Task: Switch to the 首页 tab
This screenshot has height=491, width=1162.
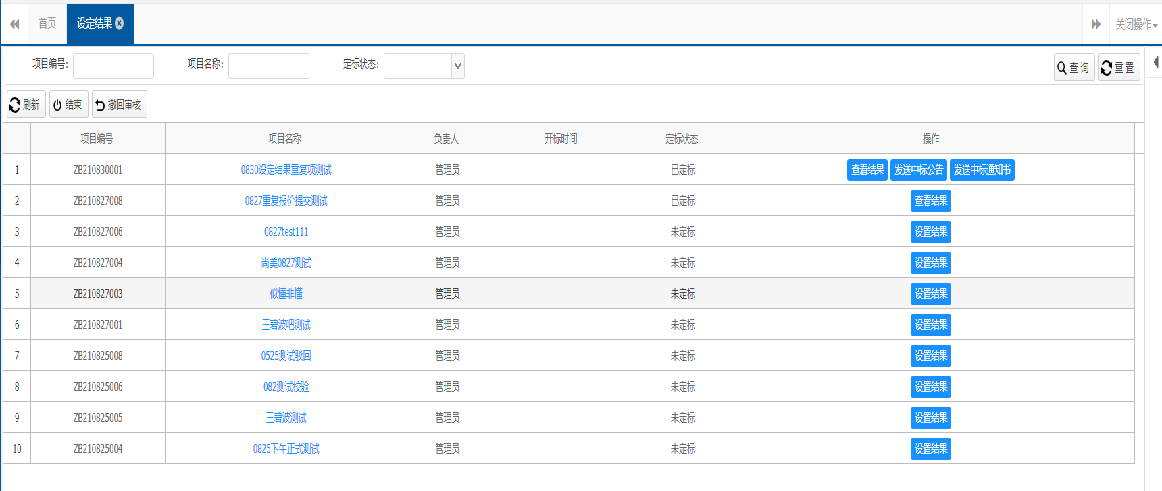Action: (47, 23)
